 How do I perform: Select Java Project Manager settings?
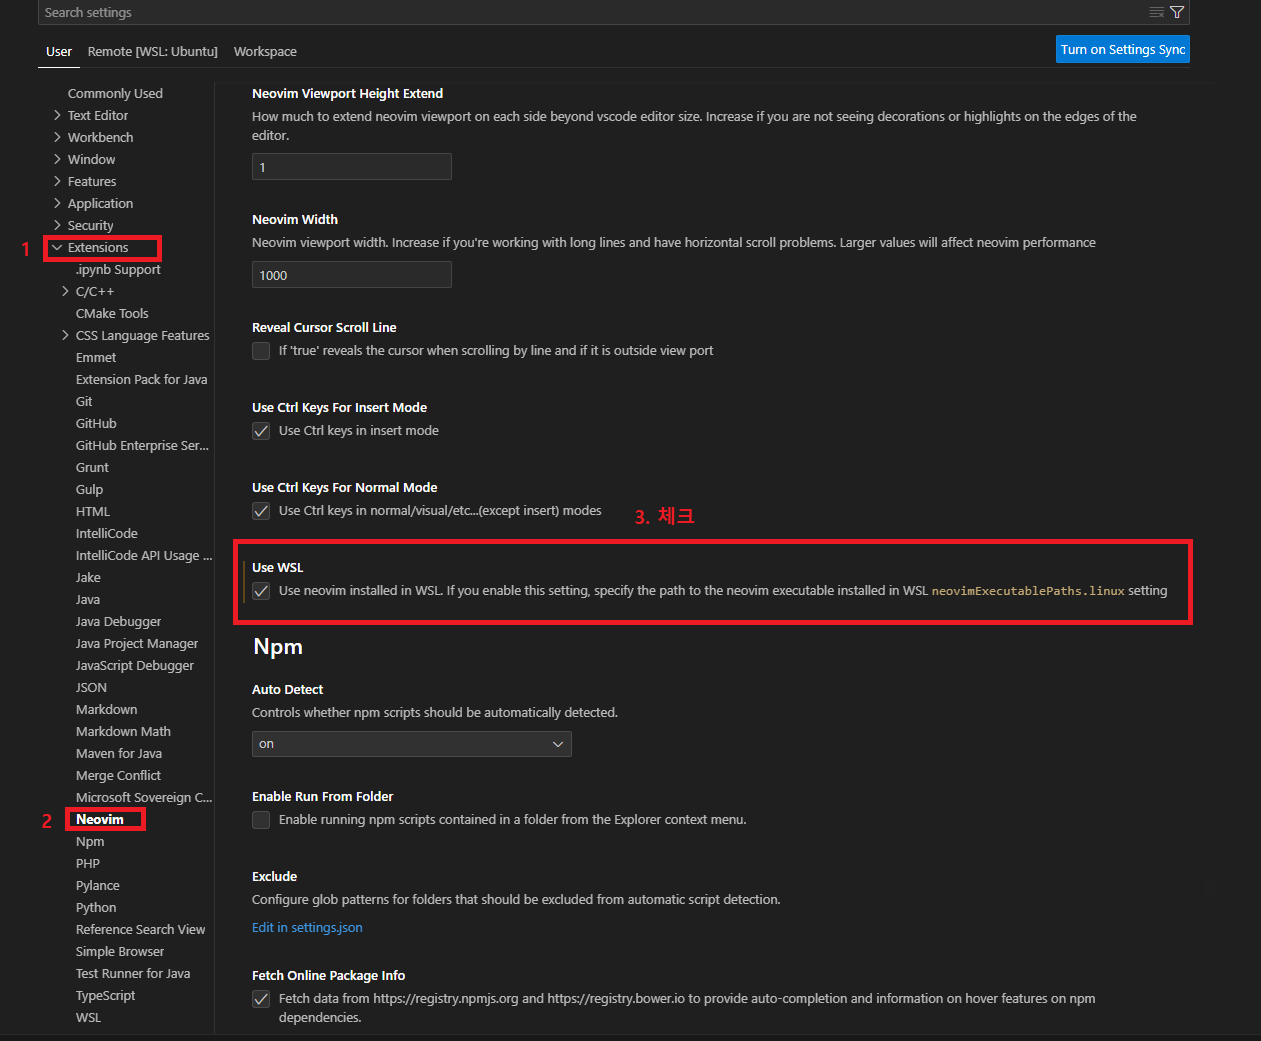(x=137, y=643)
